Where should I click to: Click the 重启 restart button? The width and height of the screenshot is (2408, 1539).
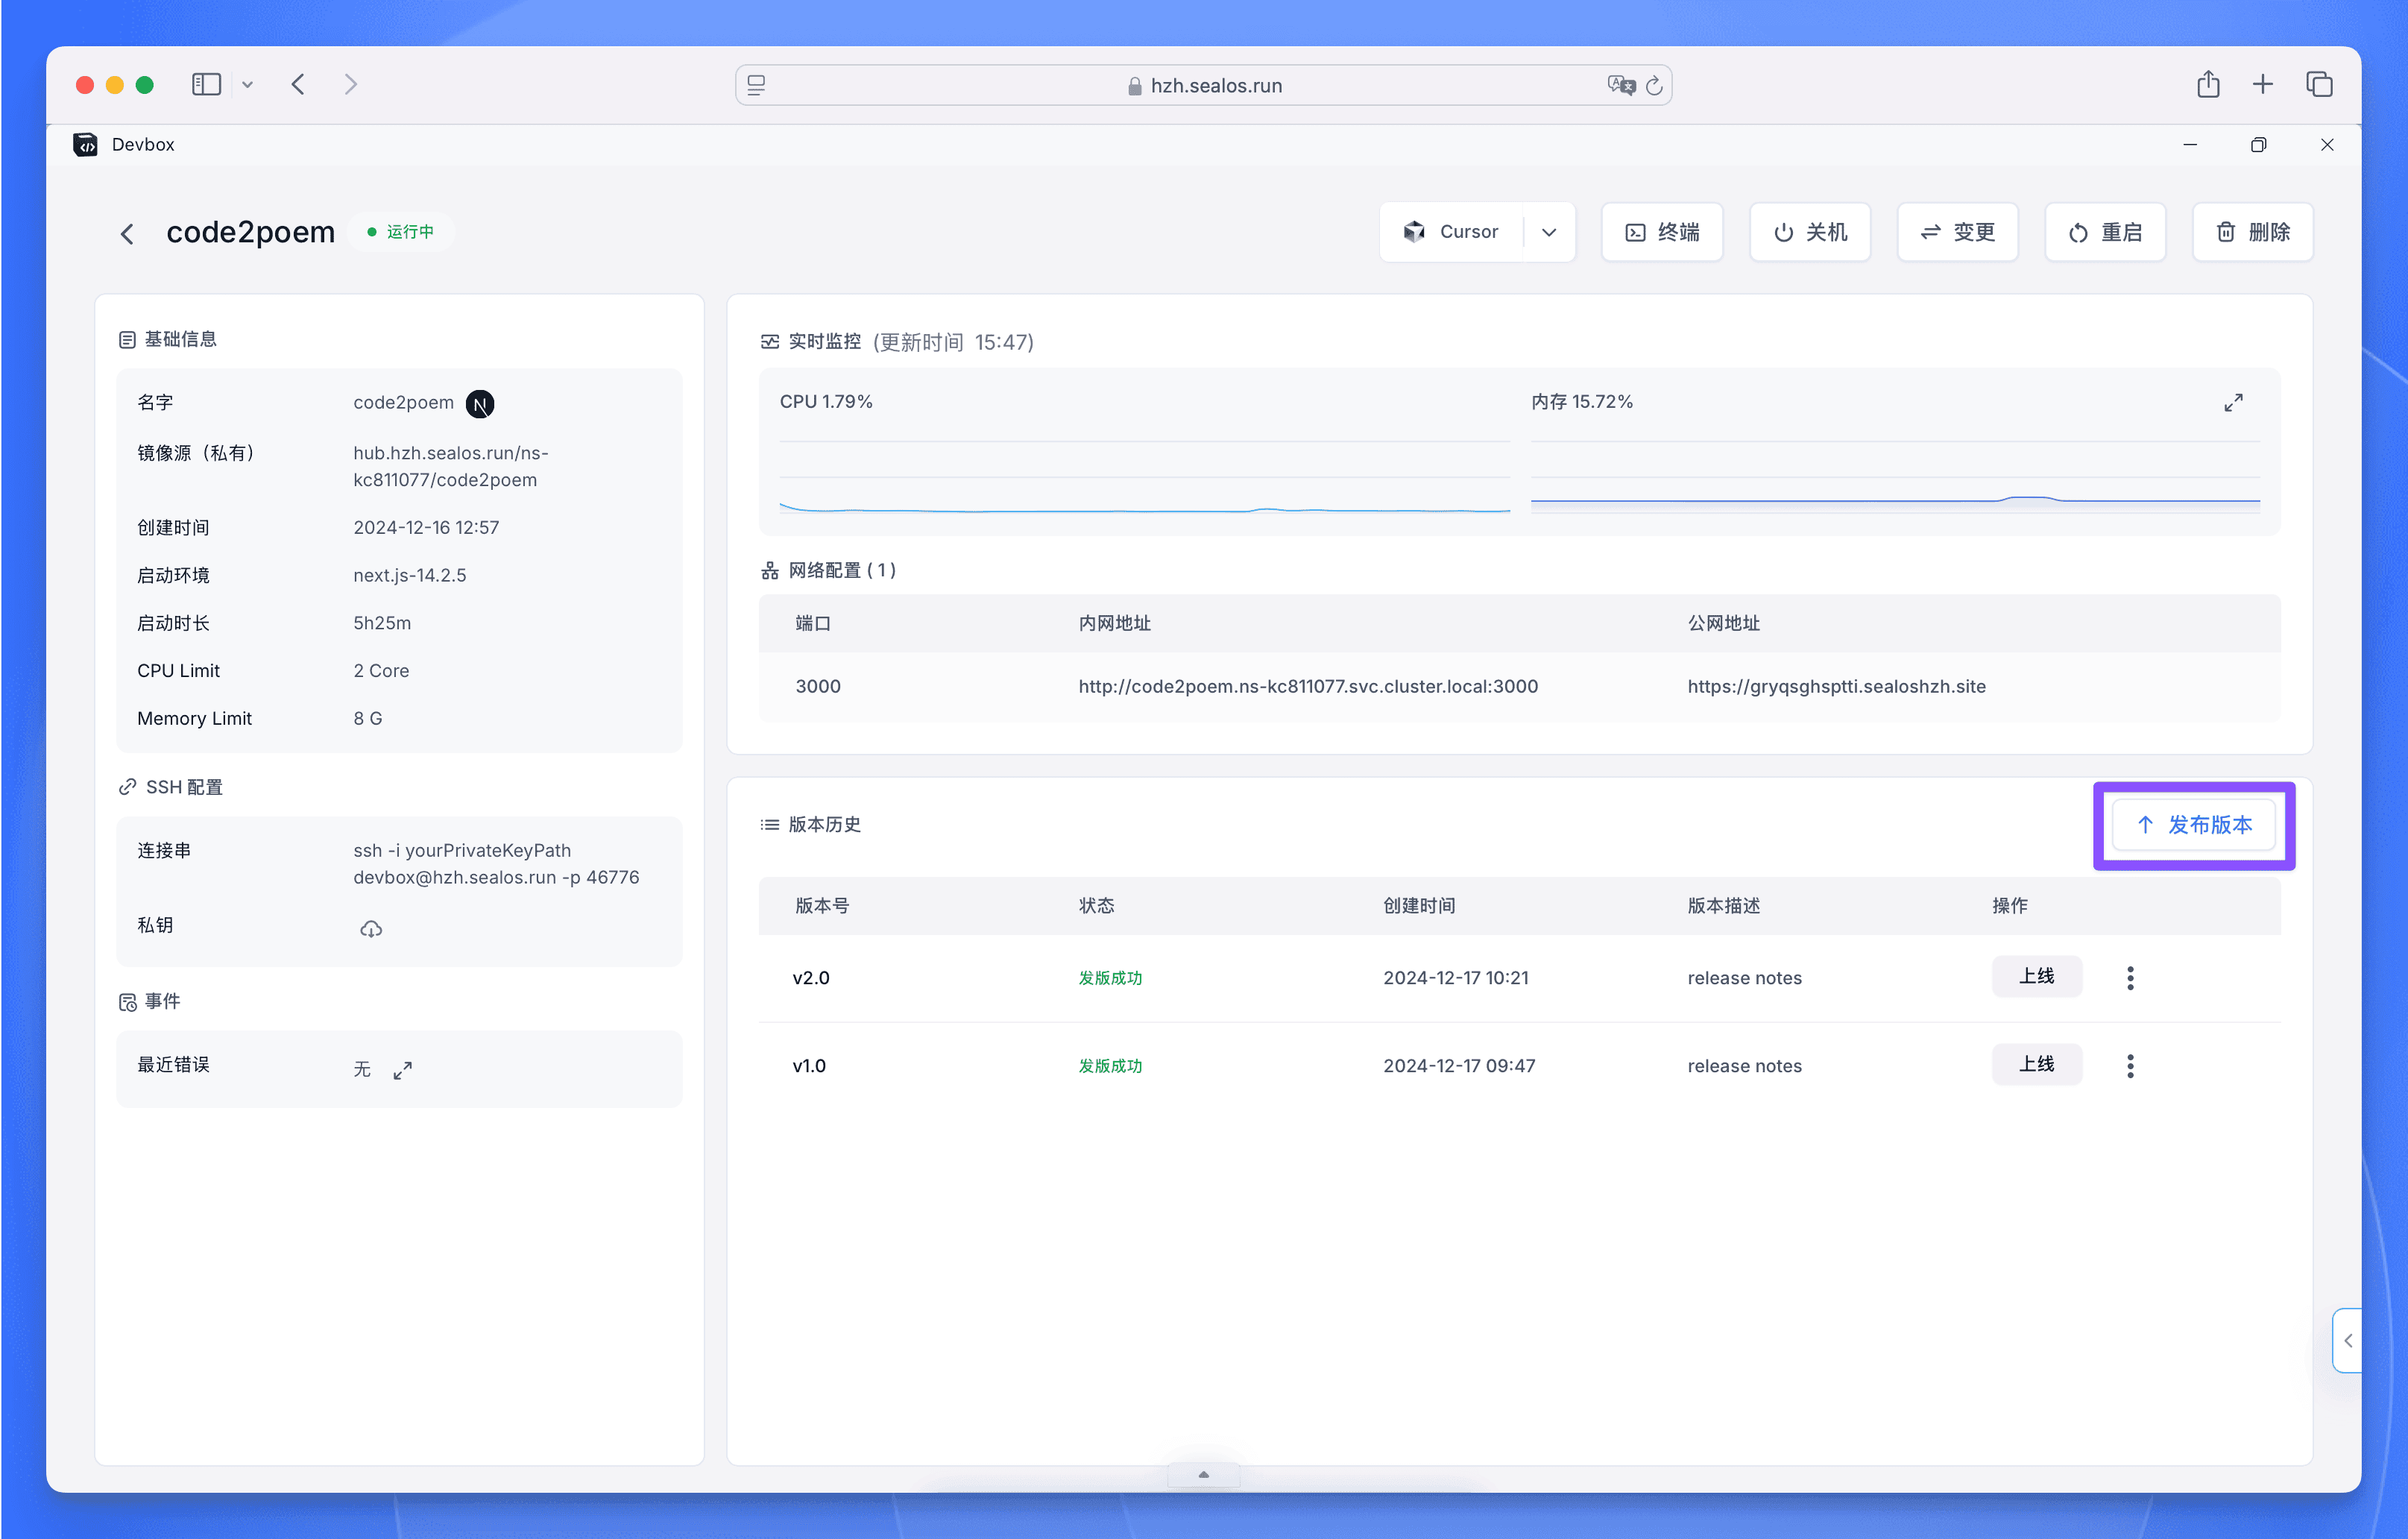(2105, 232)
